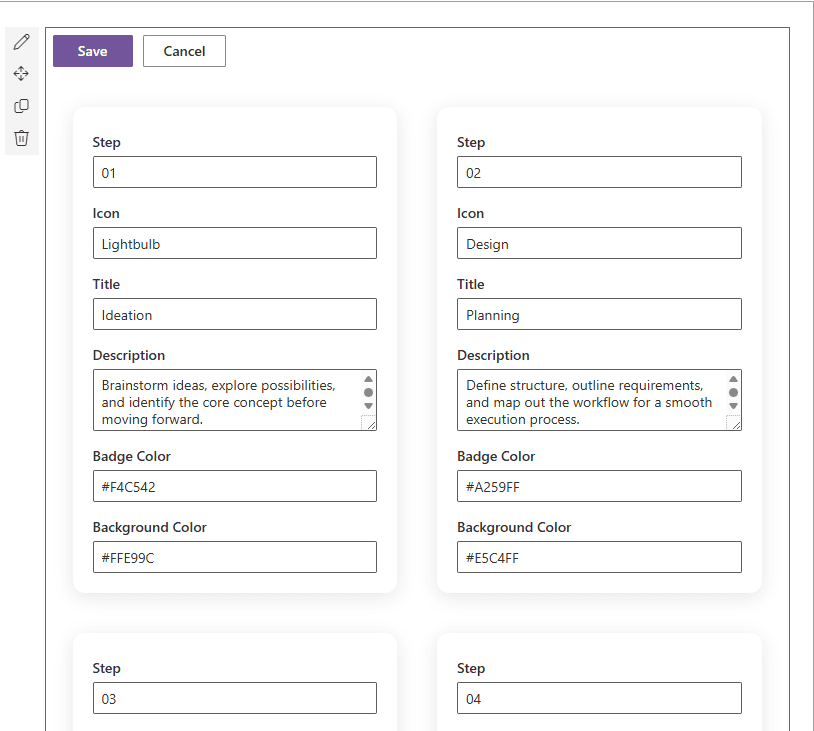
Task: Click the resize handle of Ideation description
Action: click(369, 423)
